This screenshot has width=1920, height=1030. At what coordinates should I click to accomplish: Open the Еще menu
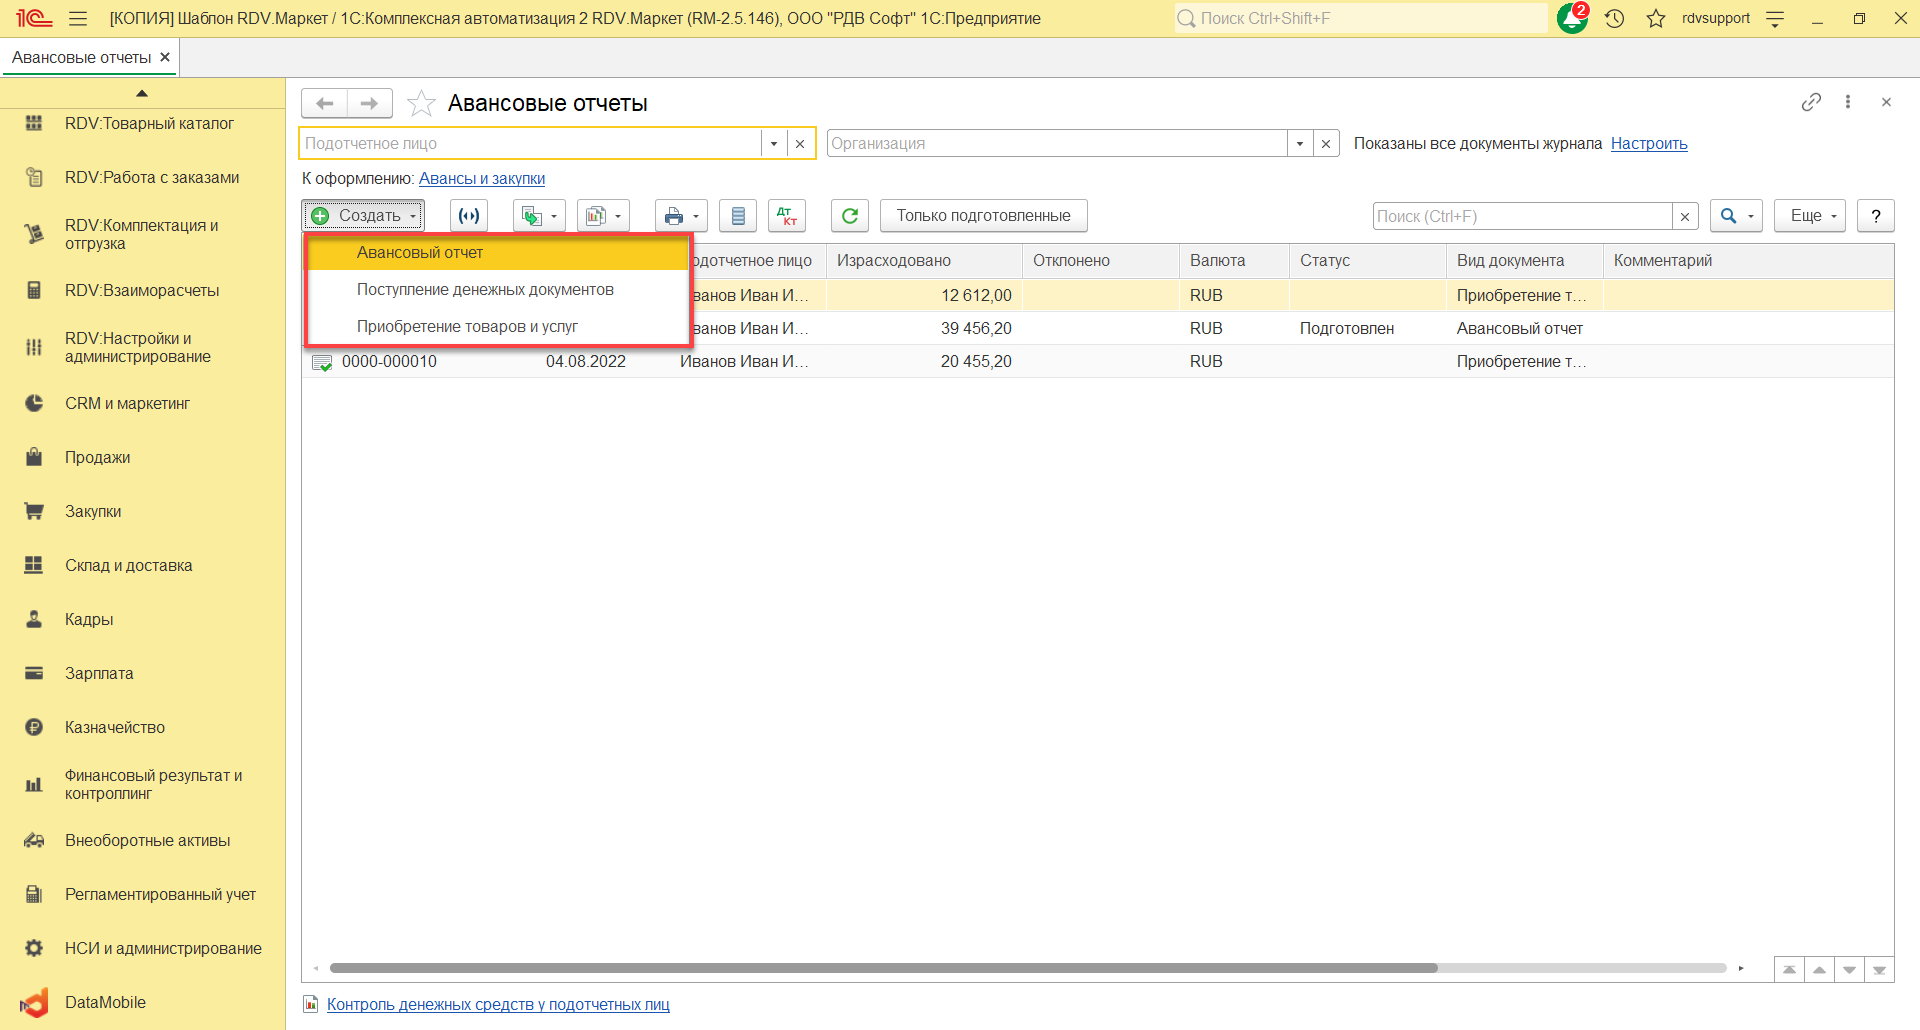pos(1809,216)
